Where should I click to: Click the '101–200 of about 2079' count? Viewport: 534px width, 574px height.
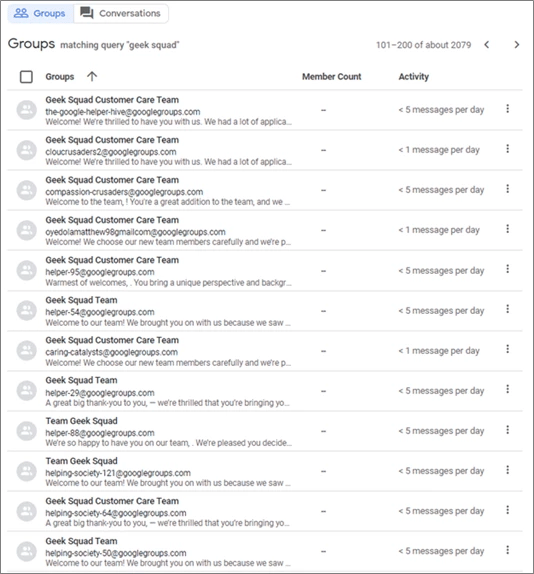click(423, 45)
